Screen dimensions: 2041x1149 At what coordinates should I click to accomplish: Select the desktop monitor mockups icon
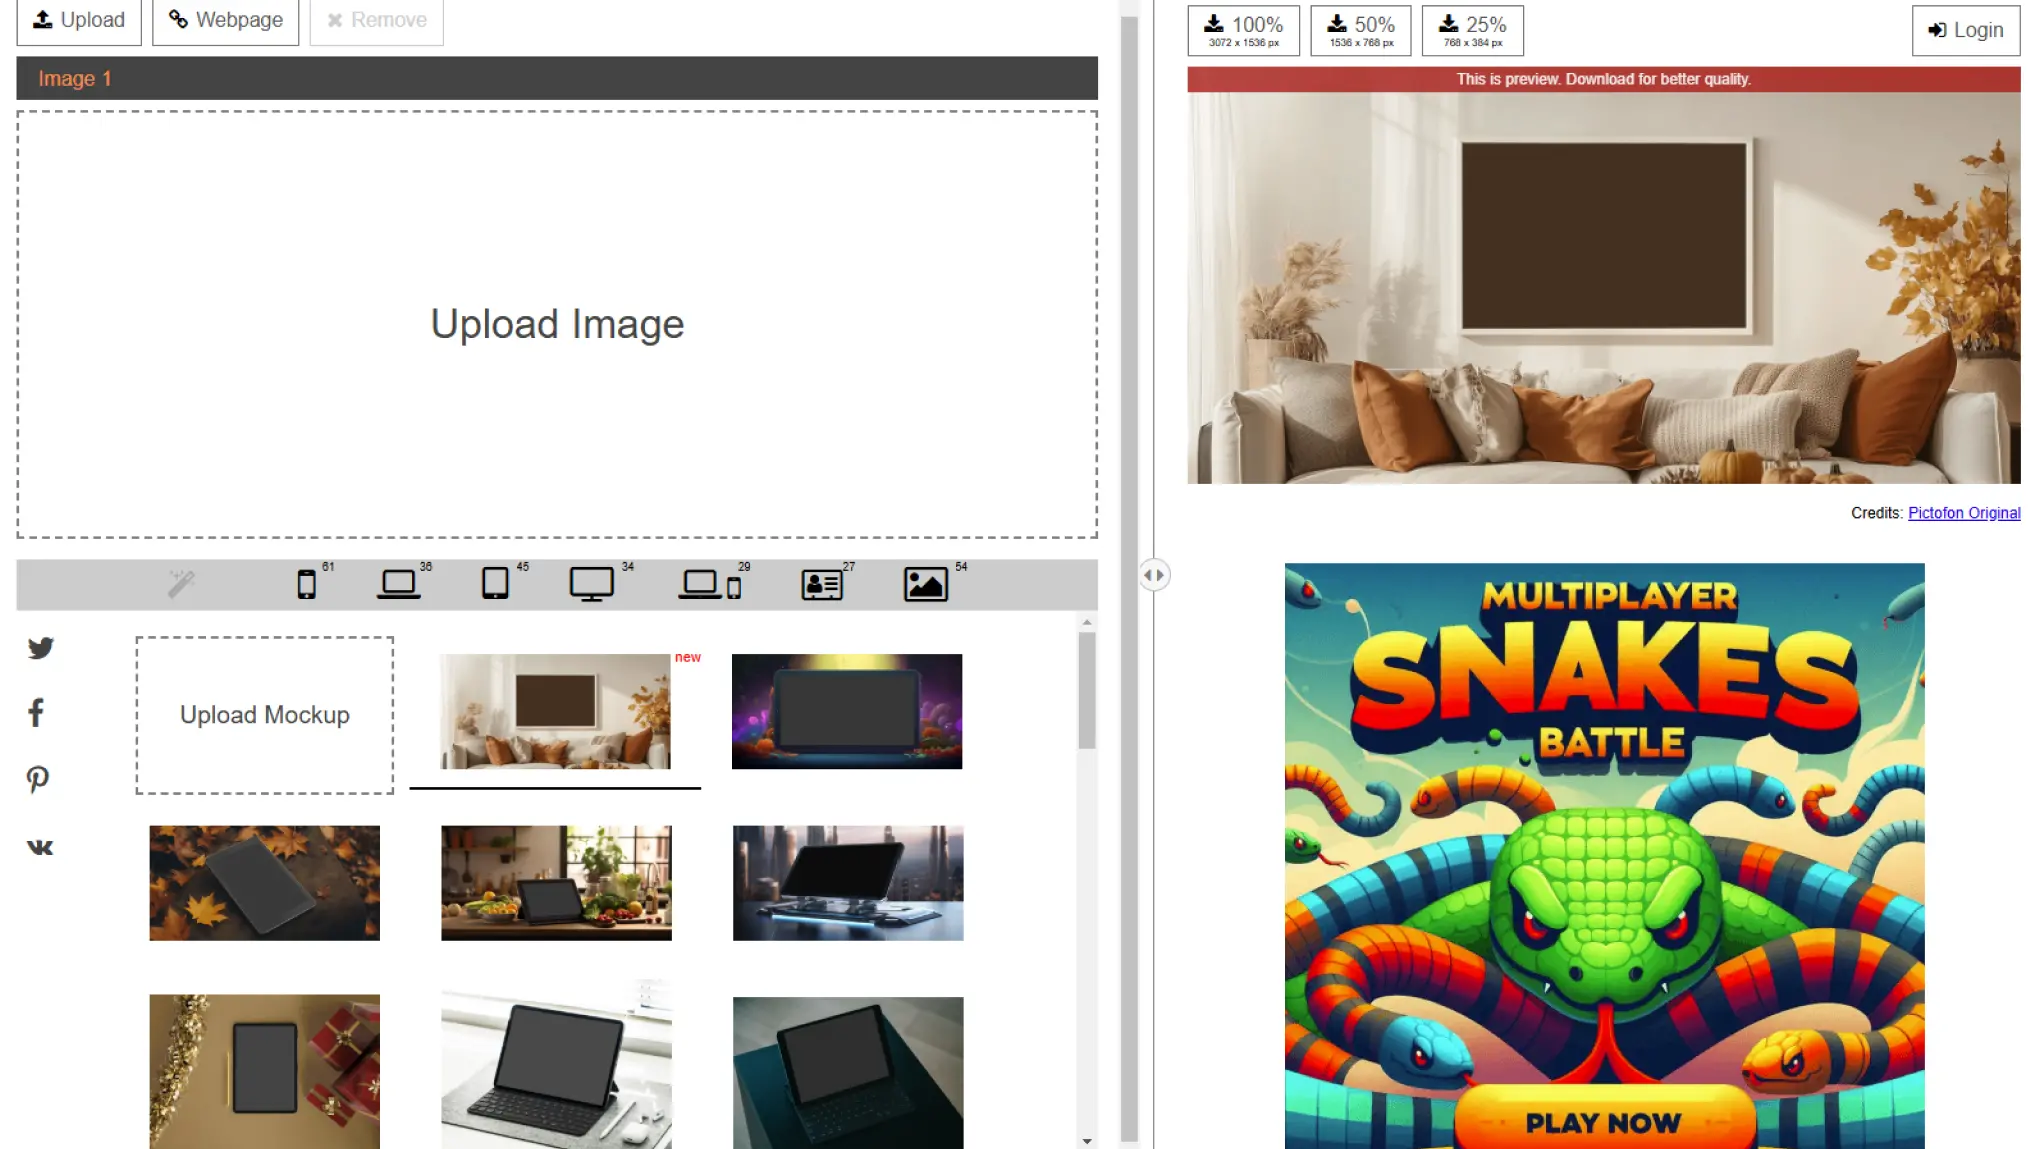pyautogui.click(x=591, y=584)
